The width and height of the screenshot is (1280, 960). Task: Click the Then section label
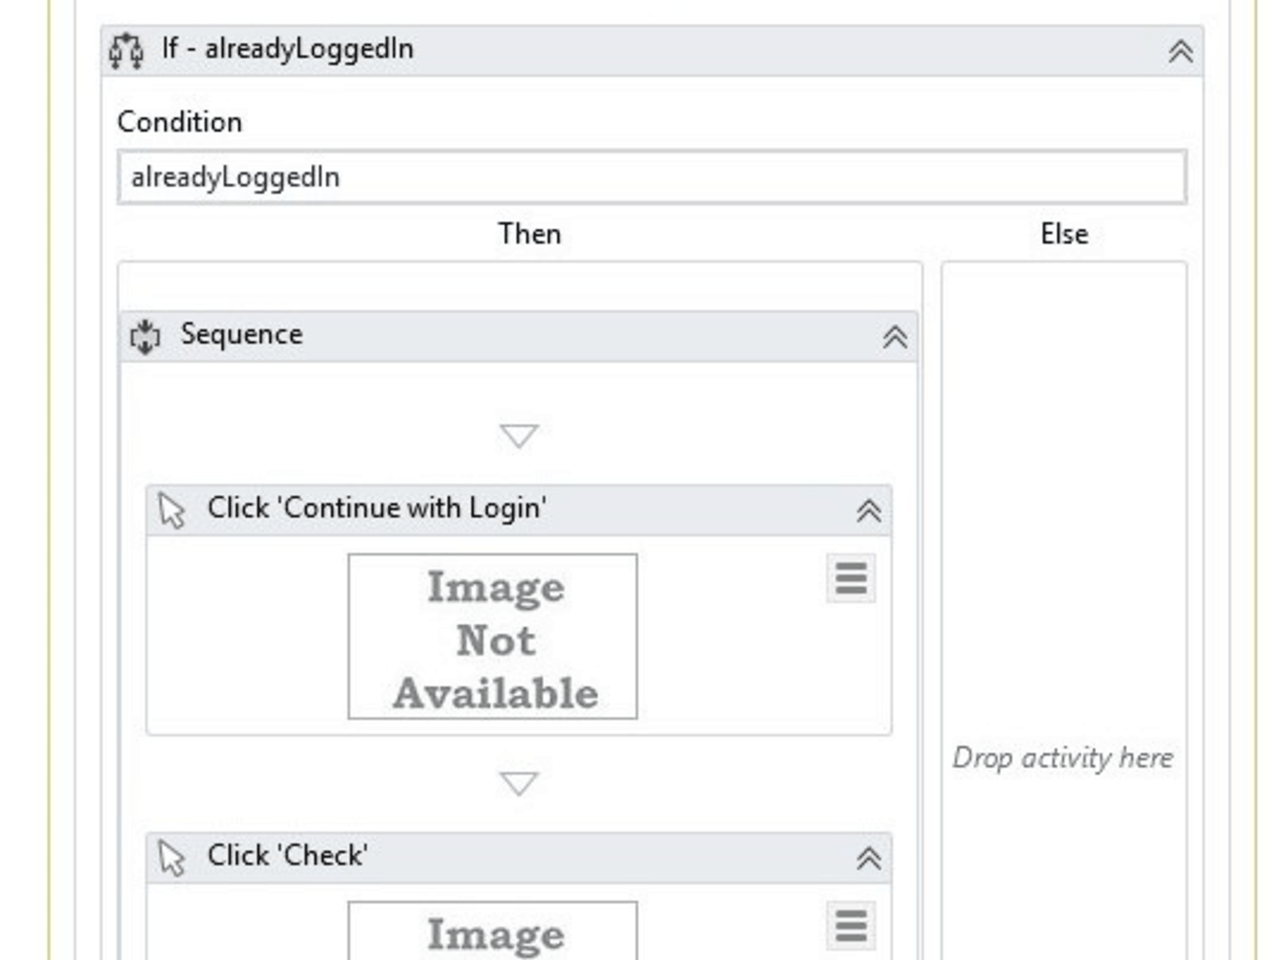pos(530,233)
